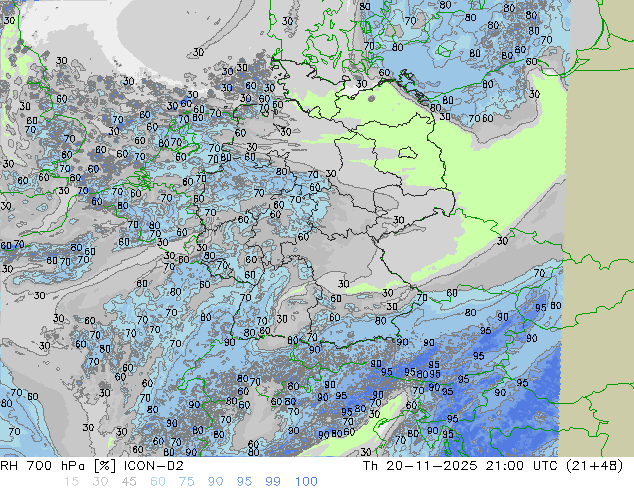Screen dimensions: 634x490
Task: Select the bottom legend value 99
Action: coord(273,482)
